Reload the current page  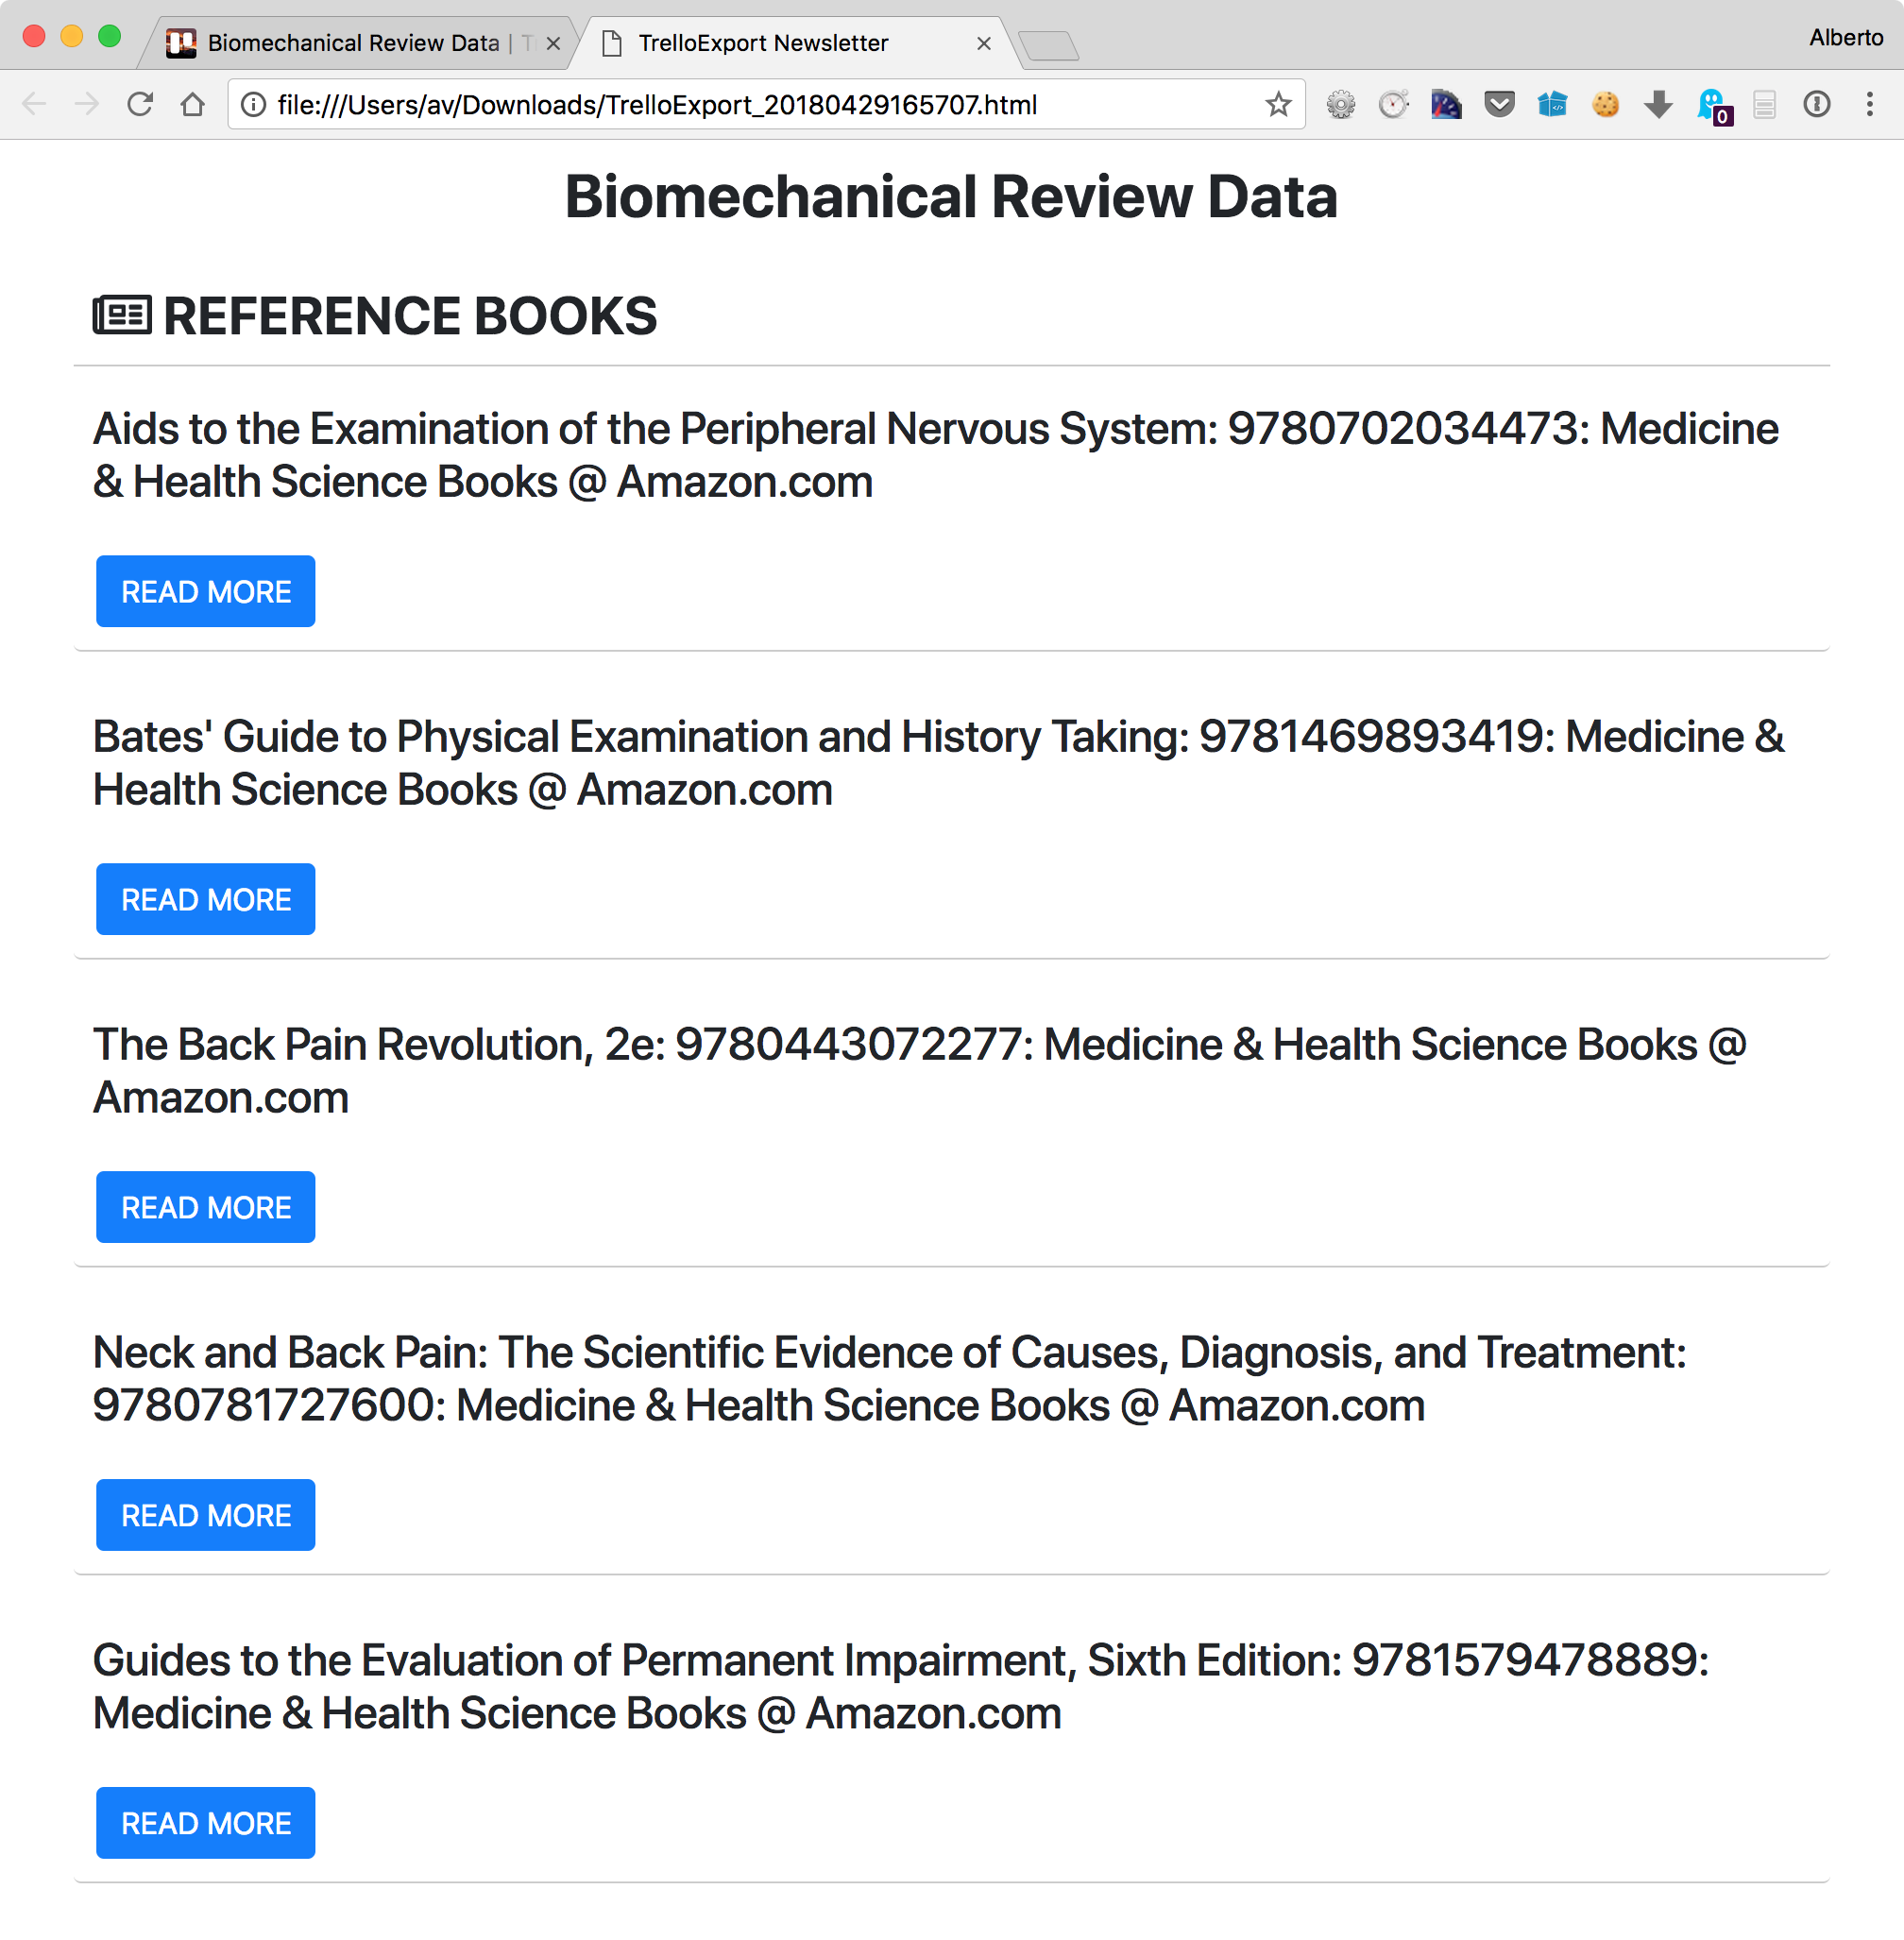[x=140, y=104]
